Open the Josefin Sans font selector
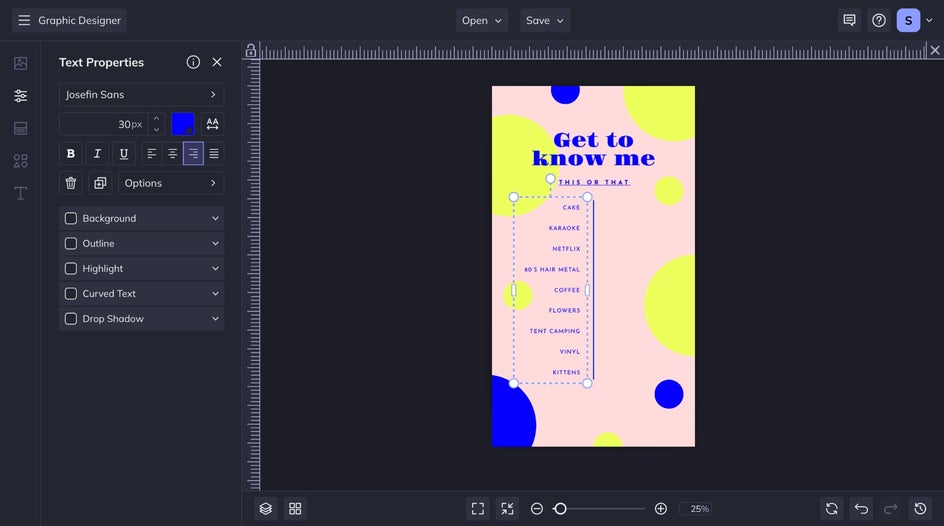Image resolution: width=944 pixels, height=526 pixels. pyautogui.click(x=141, y=95)
